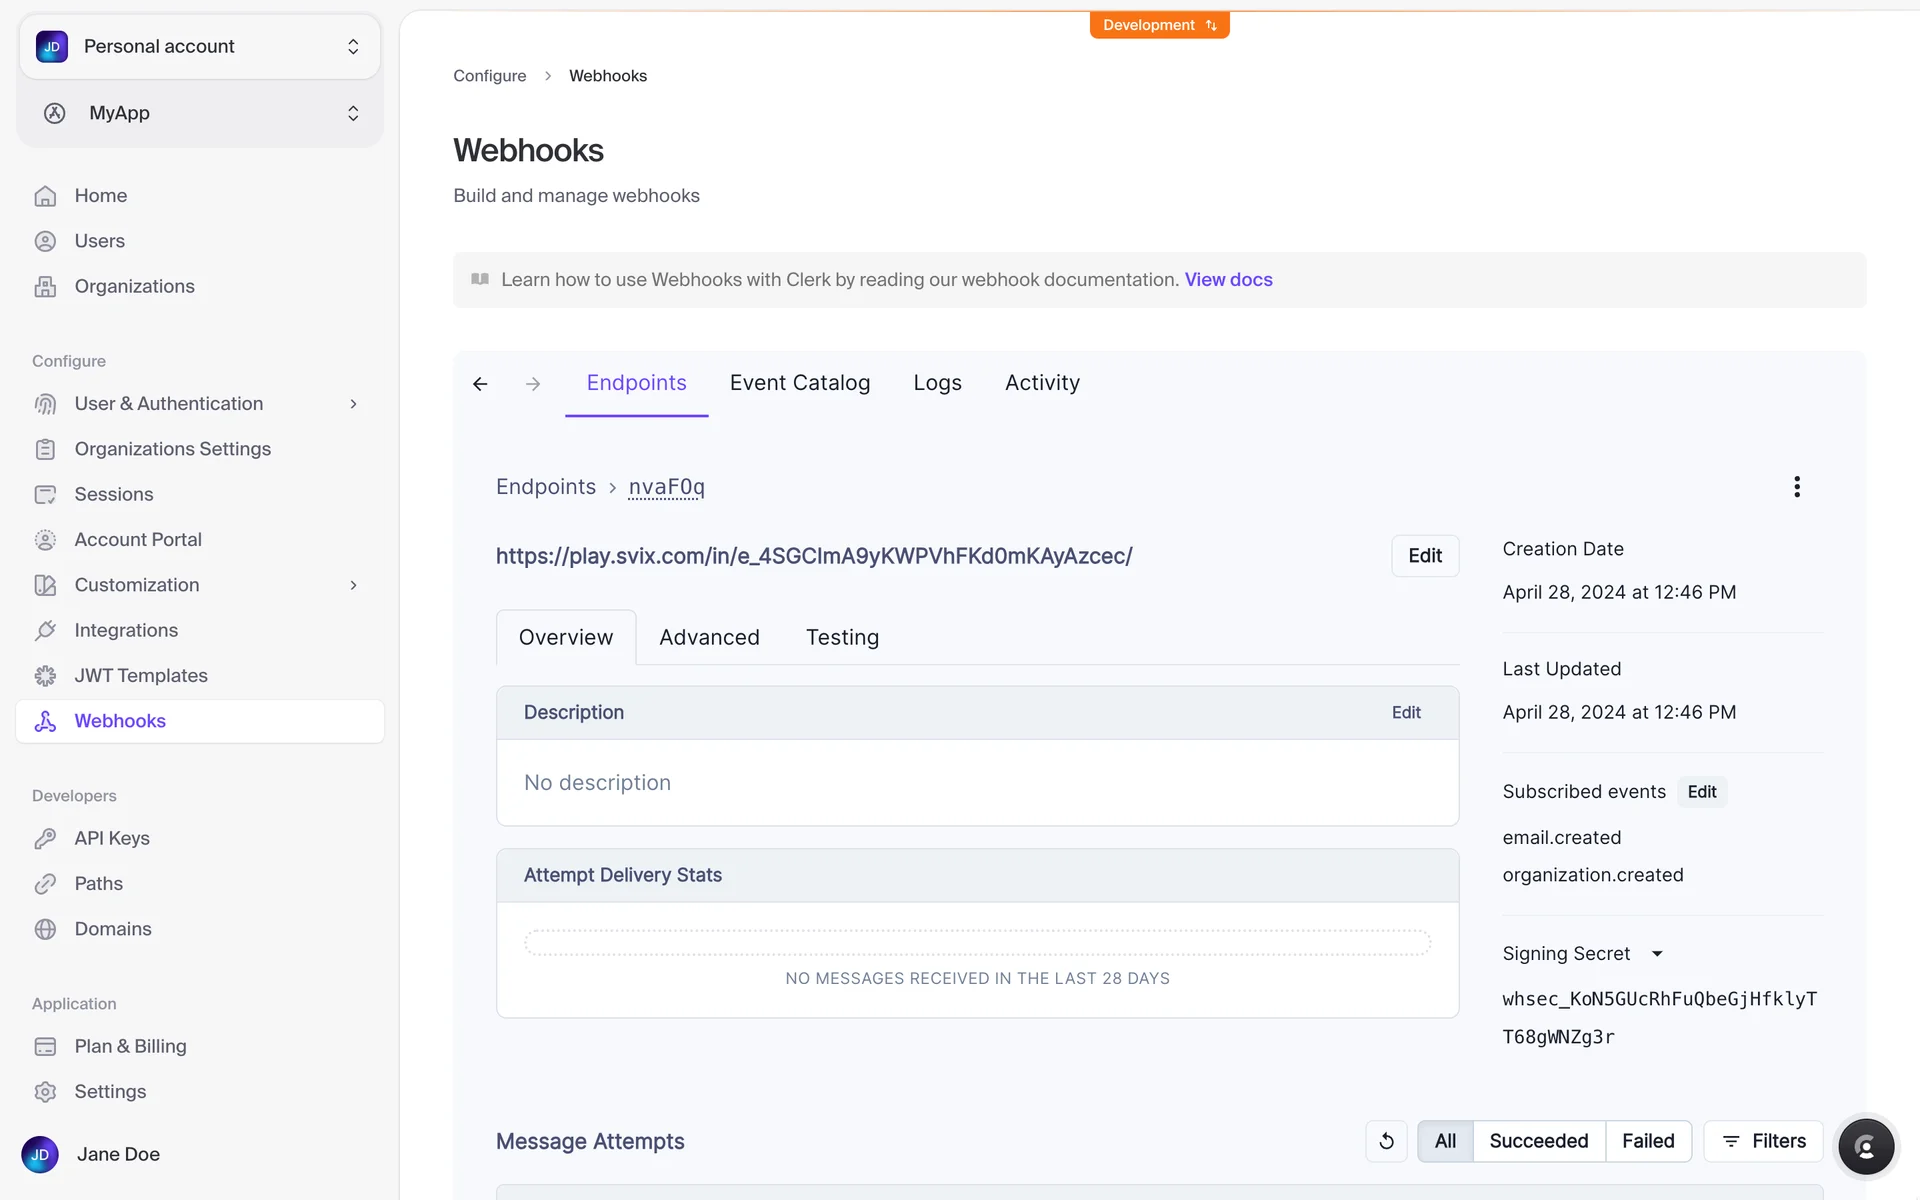The width and height of the screenshot is (1920, 1200).
Task: Click the View docs link
Action: 1228,280
